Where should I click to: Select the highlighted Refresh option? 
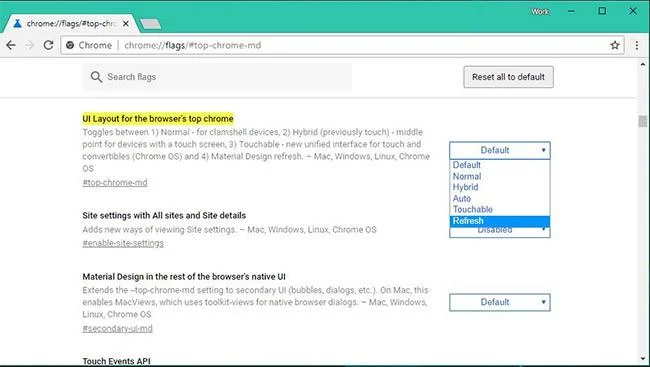coord(500,221)
